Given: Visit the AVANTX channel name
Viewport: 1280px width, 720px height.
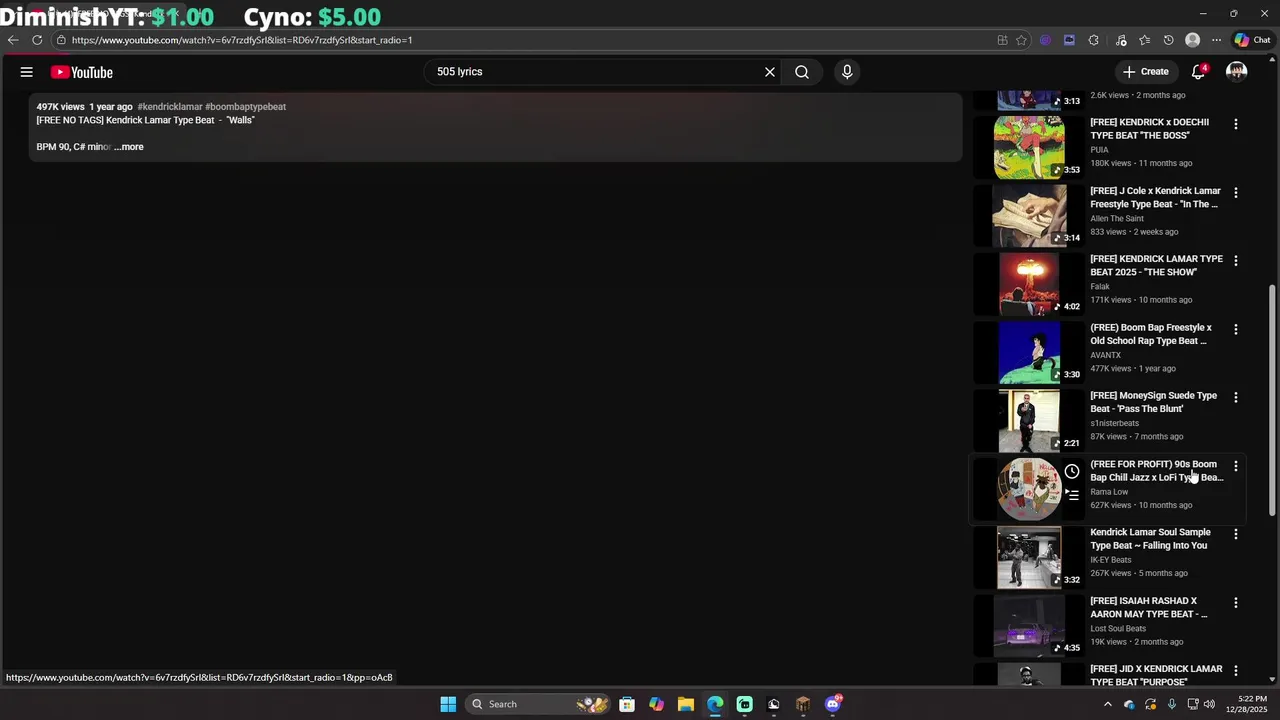Looking at the screenshot, I should pos(1105,355).
